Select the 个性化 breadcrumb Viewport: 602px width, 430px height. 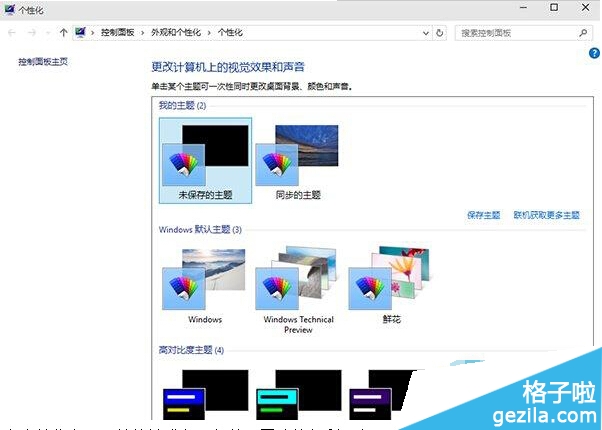tap(230, 33)
